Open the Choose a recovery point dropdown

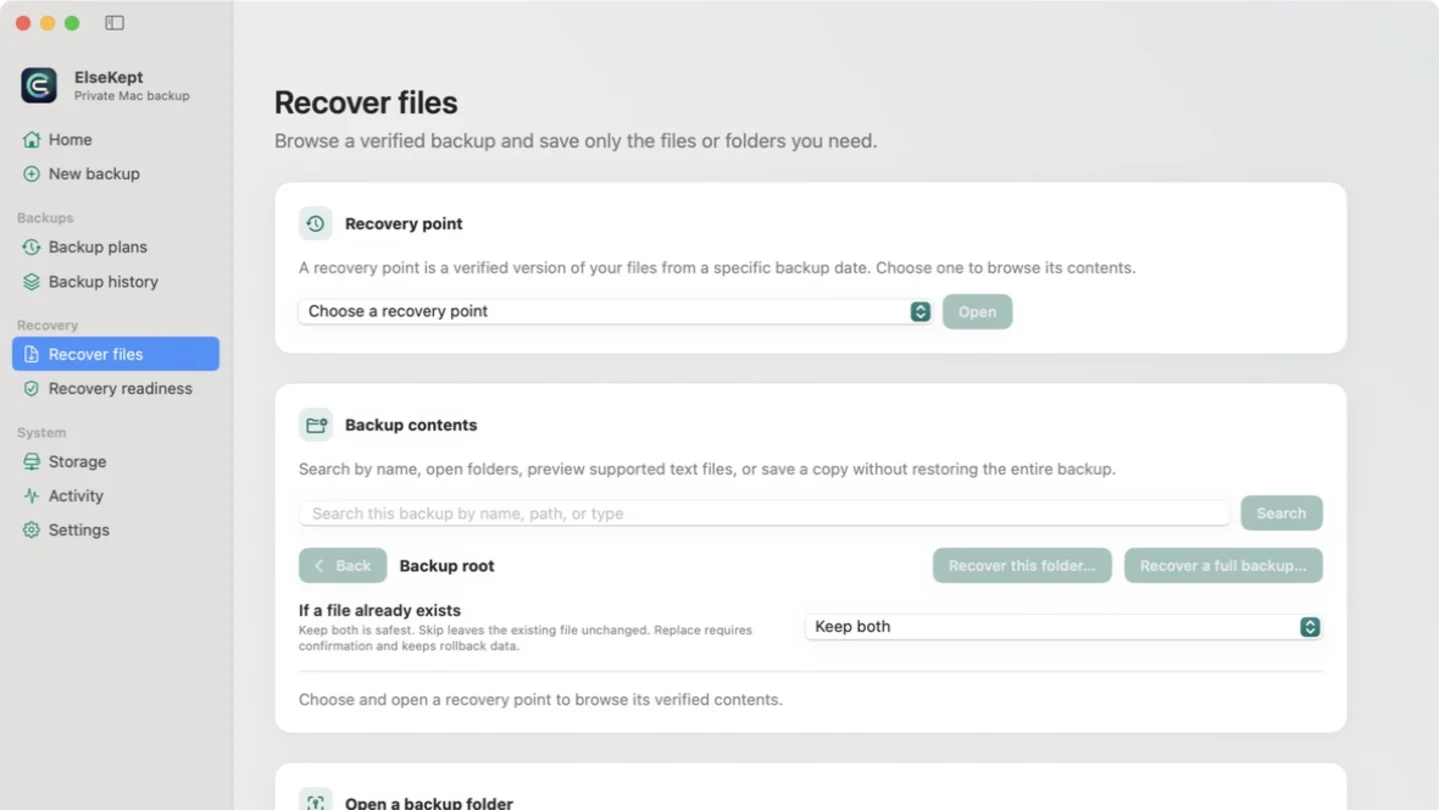point(615,311)
